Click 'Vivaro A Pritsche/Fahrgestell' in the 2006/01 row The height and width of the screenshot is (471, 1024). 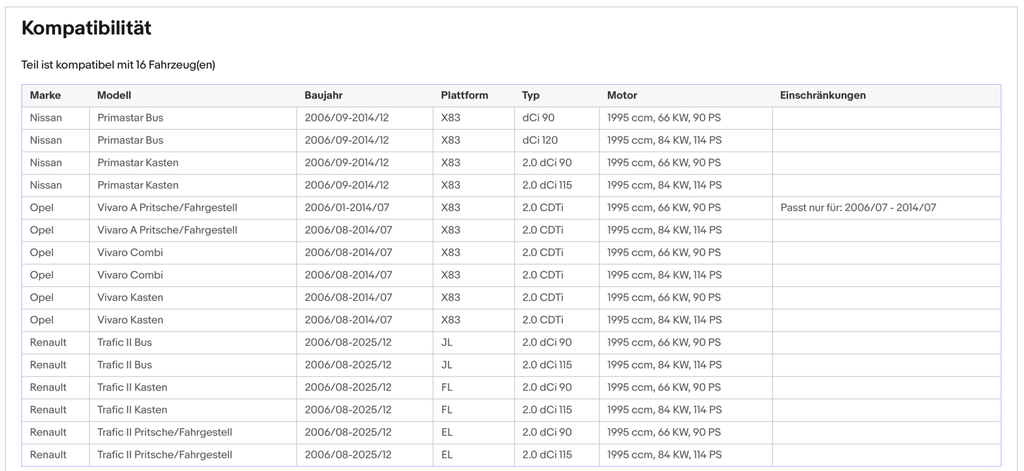pos(167,208)
